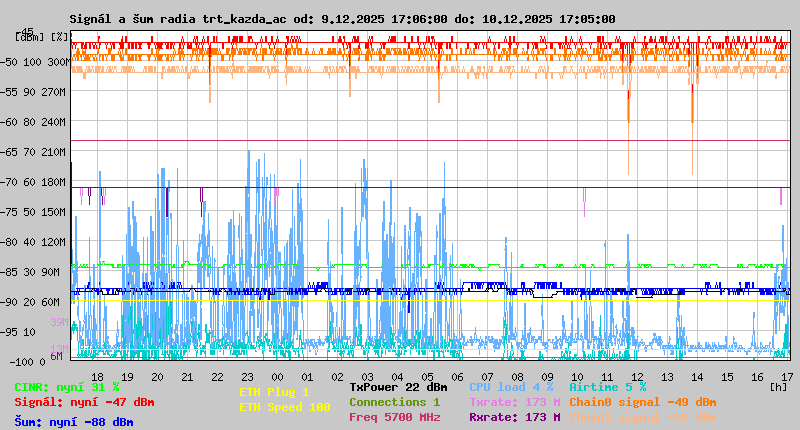
Task: Click the '-80 40 120M' y-axis label
Action: tap(33, 242)
